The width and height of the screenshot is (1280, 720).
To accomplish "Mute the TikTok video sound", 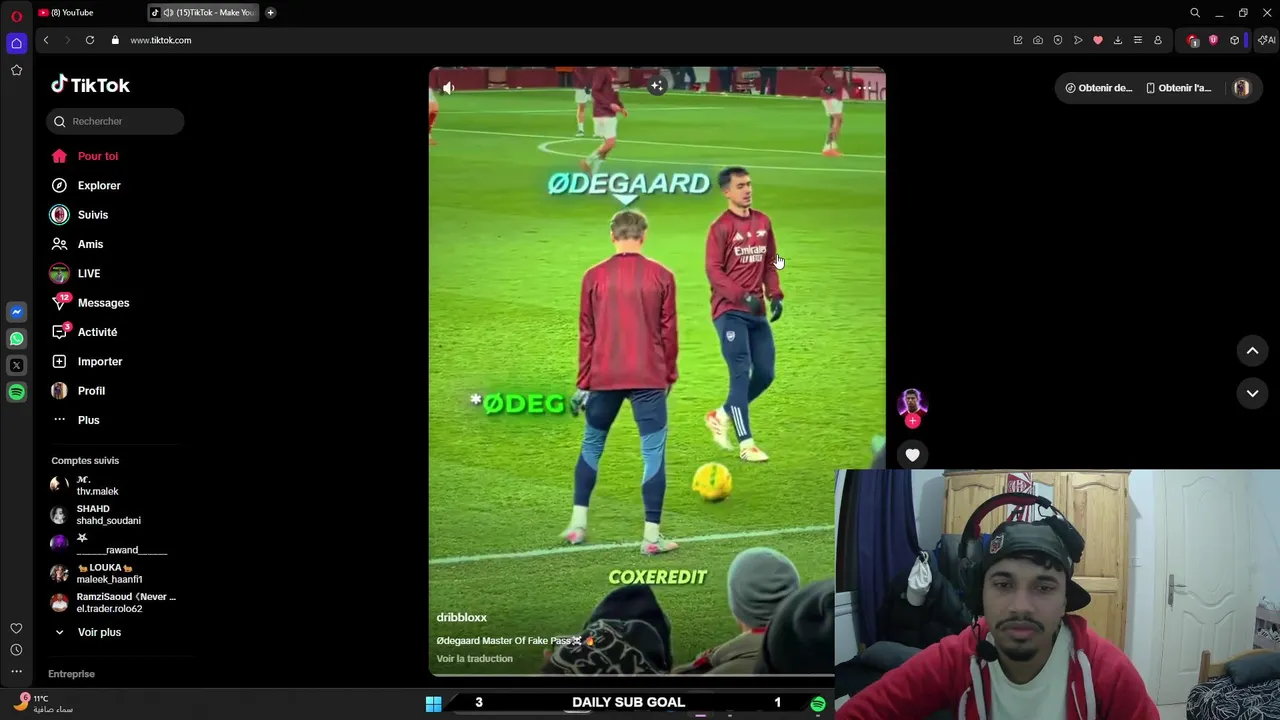I will point(448,88).
